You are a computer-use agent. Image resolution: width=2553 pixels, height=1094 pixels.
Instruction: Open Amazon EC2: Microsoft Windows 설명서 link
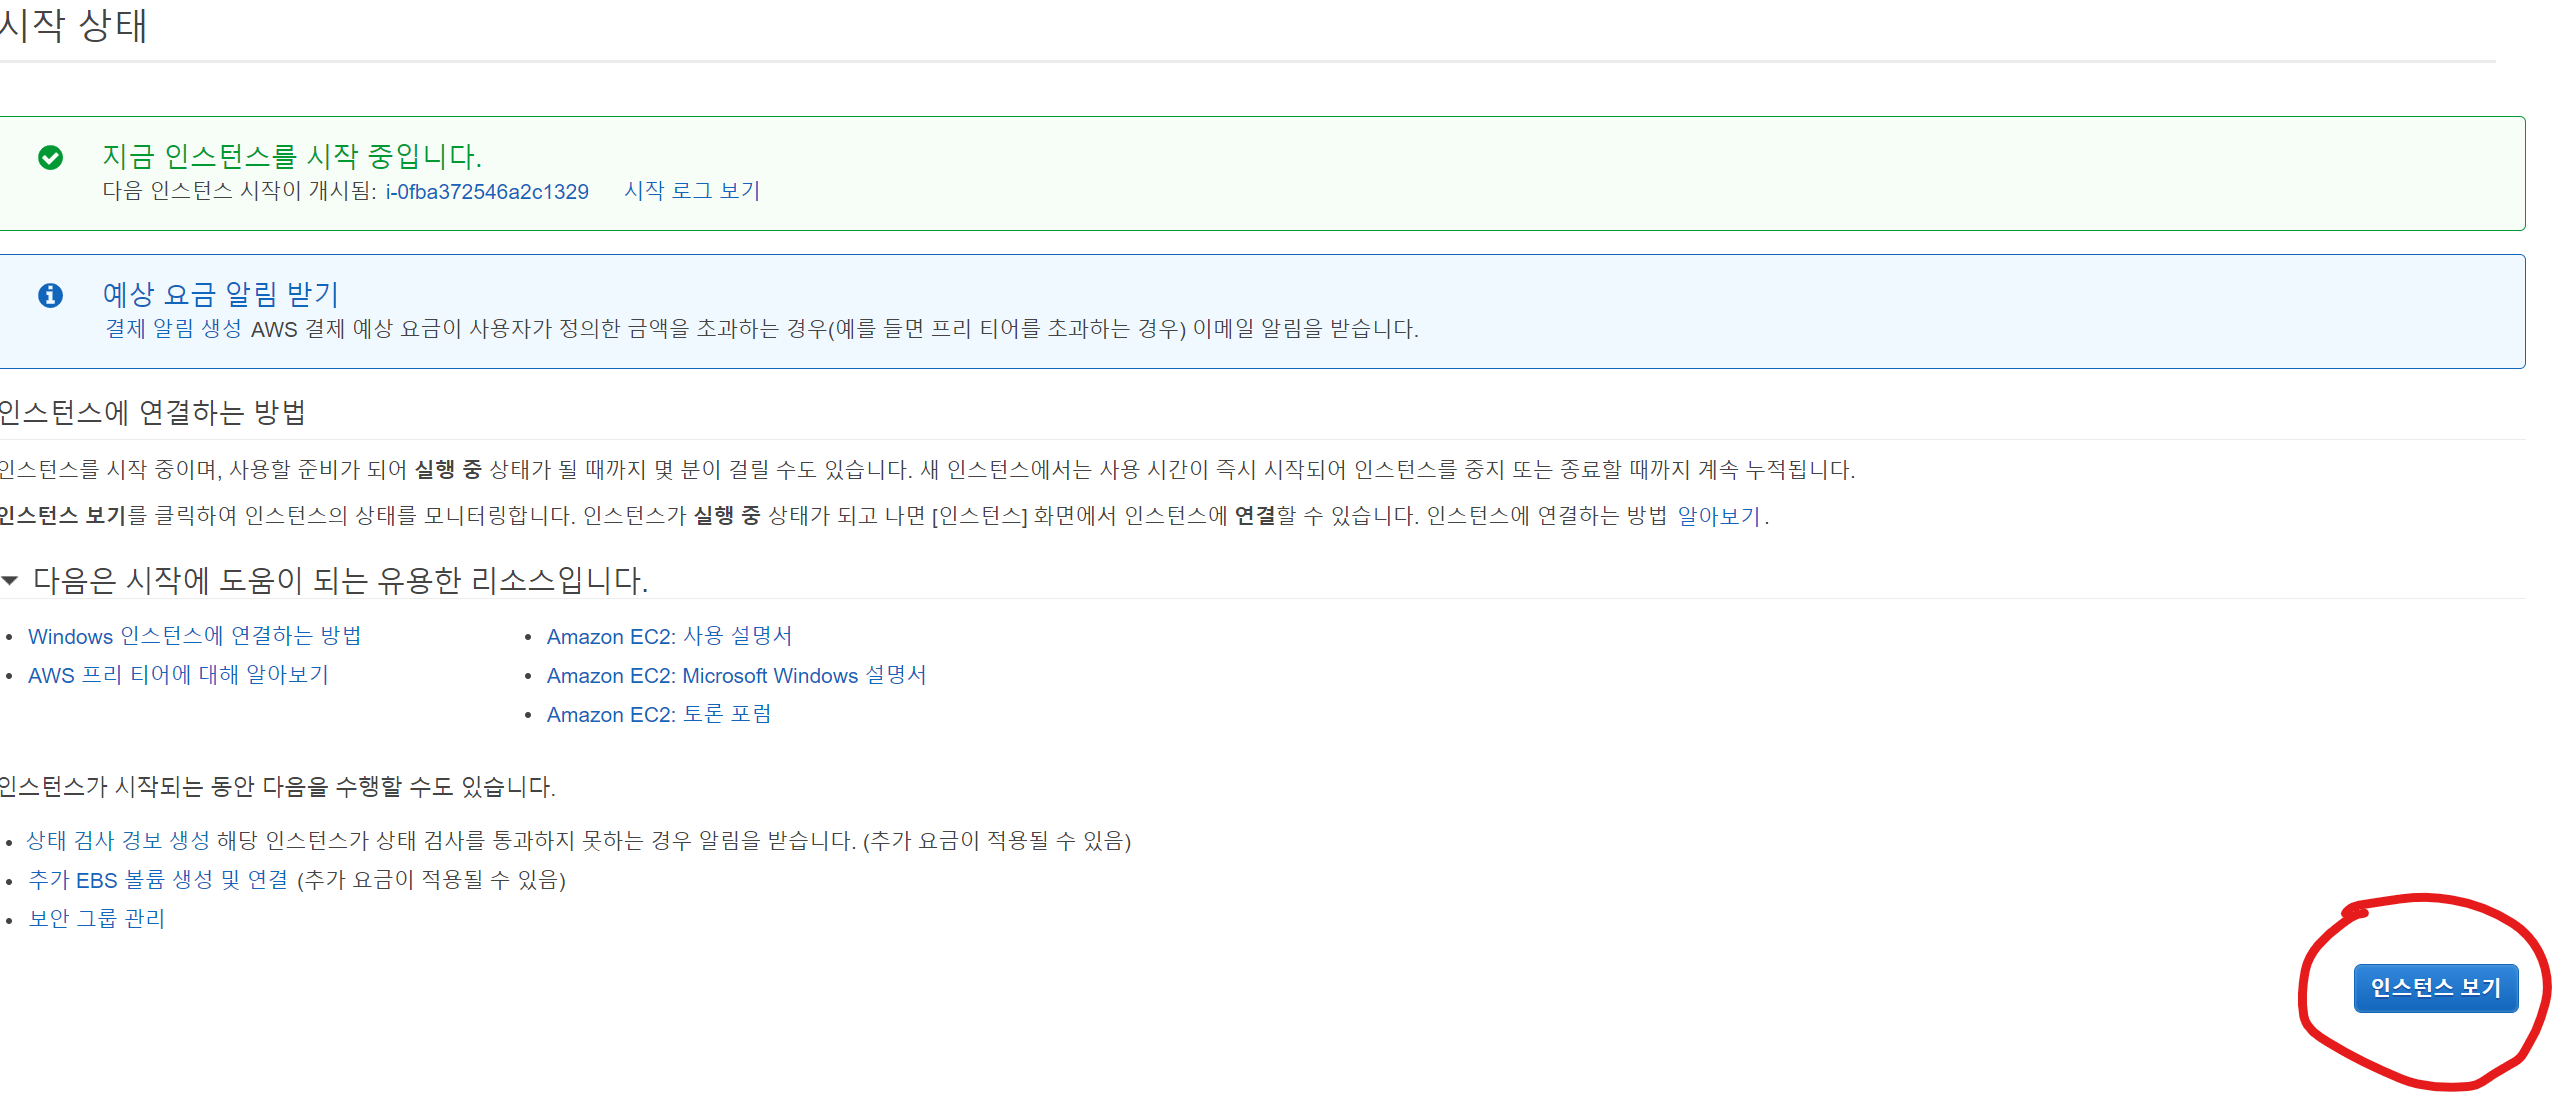click(736, 676)
